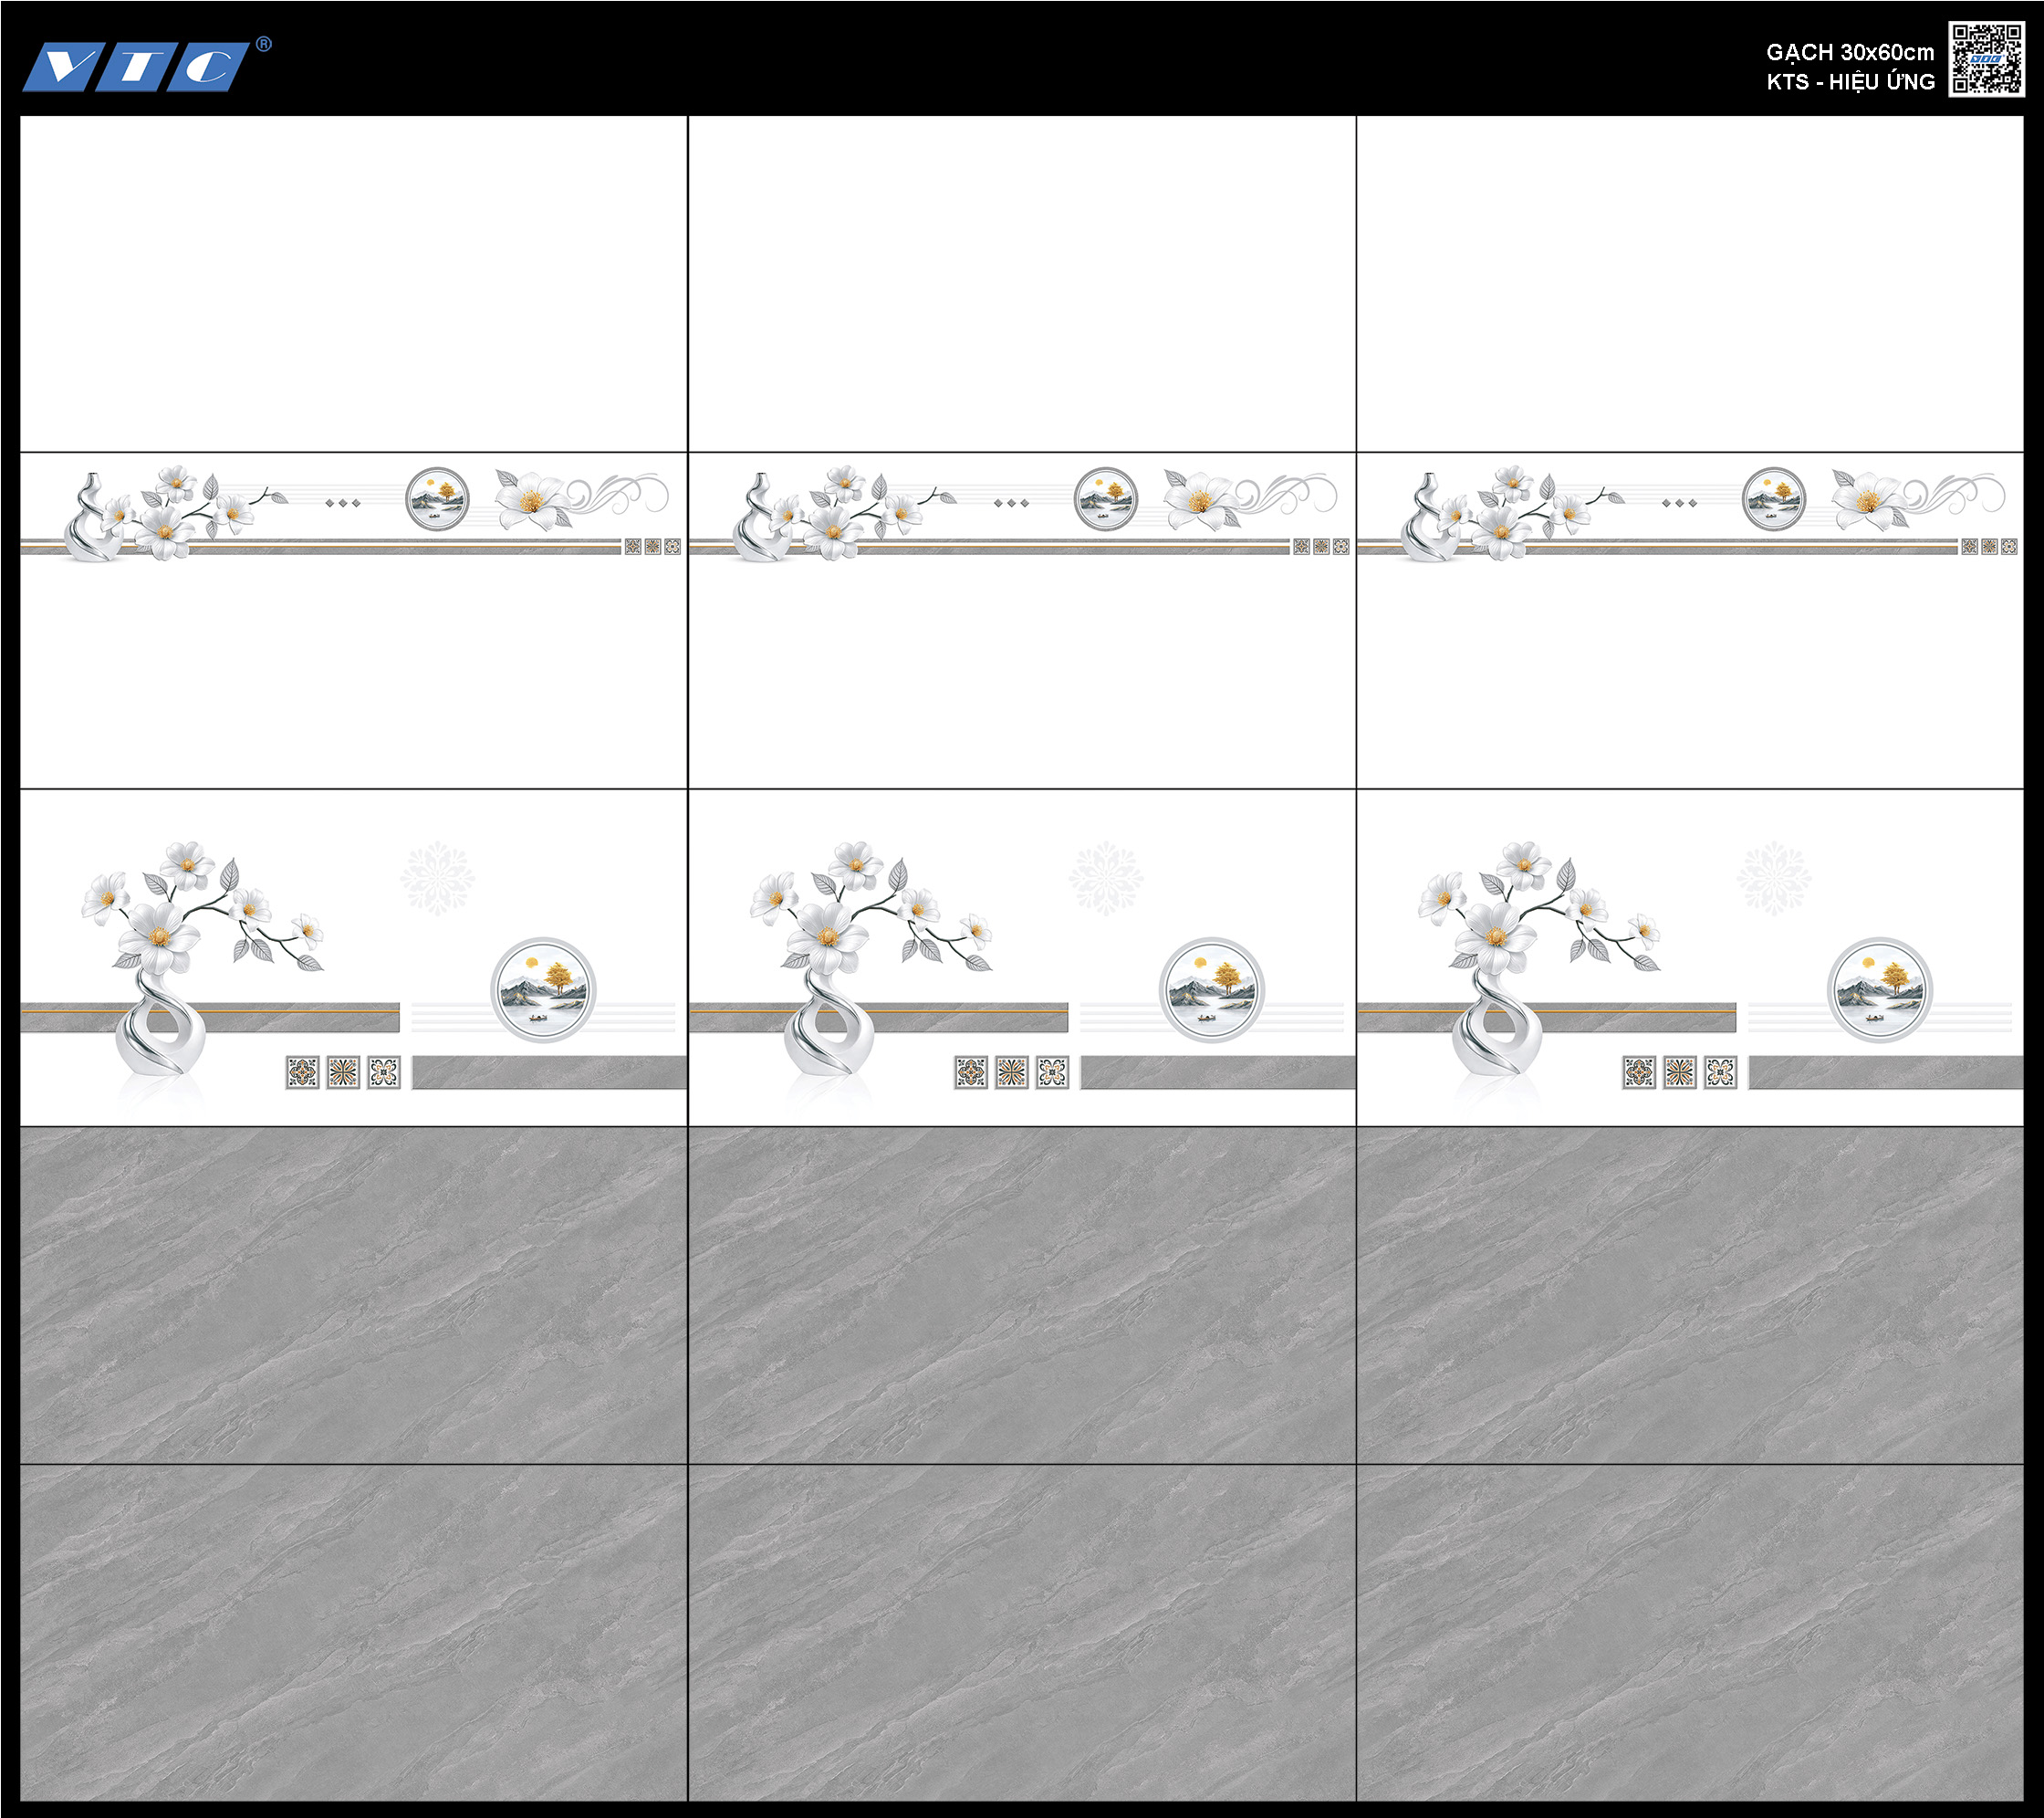
Task: Select the bottom-left gray marble tile
Action: [x=353, y=1632]
